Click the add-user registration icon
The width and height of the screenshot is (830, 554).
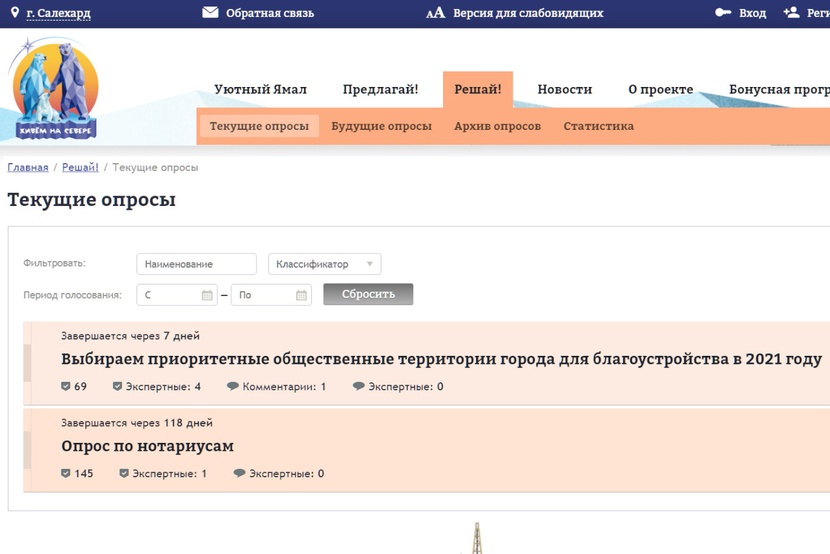click(x=791, y=13)
